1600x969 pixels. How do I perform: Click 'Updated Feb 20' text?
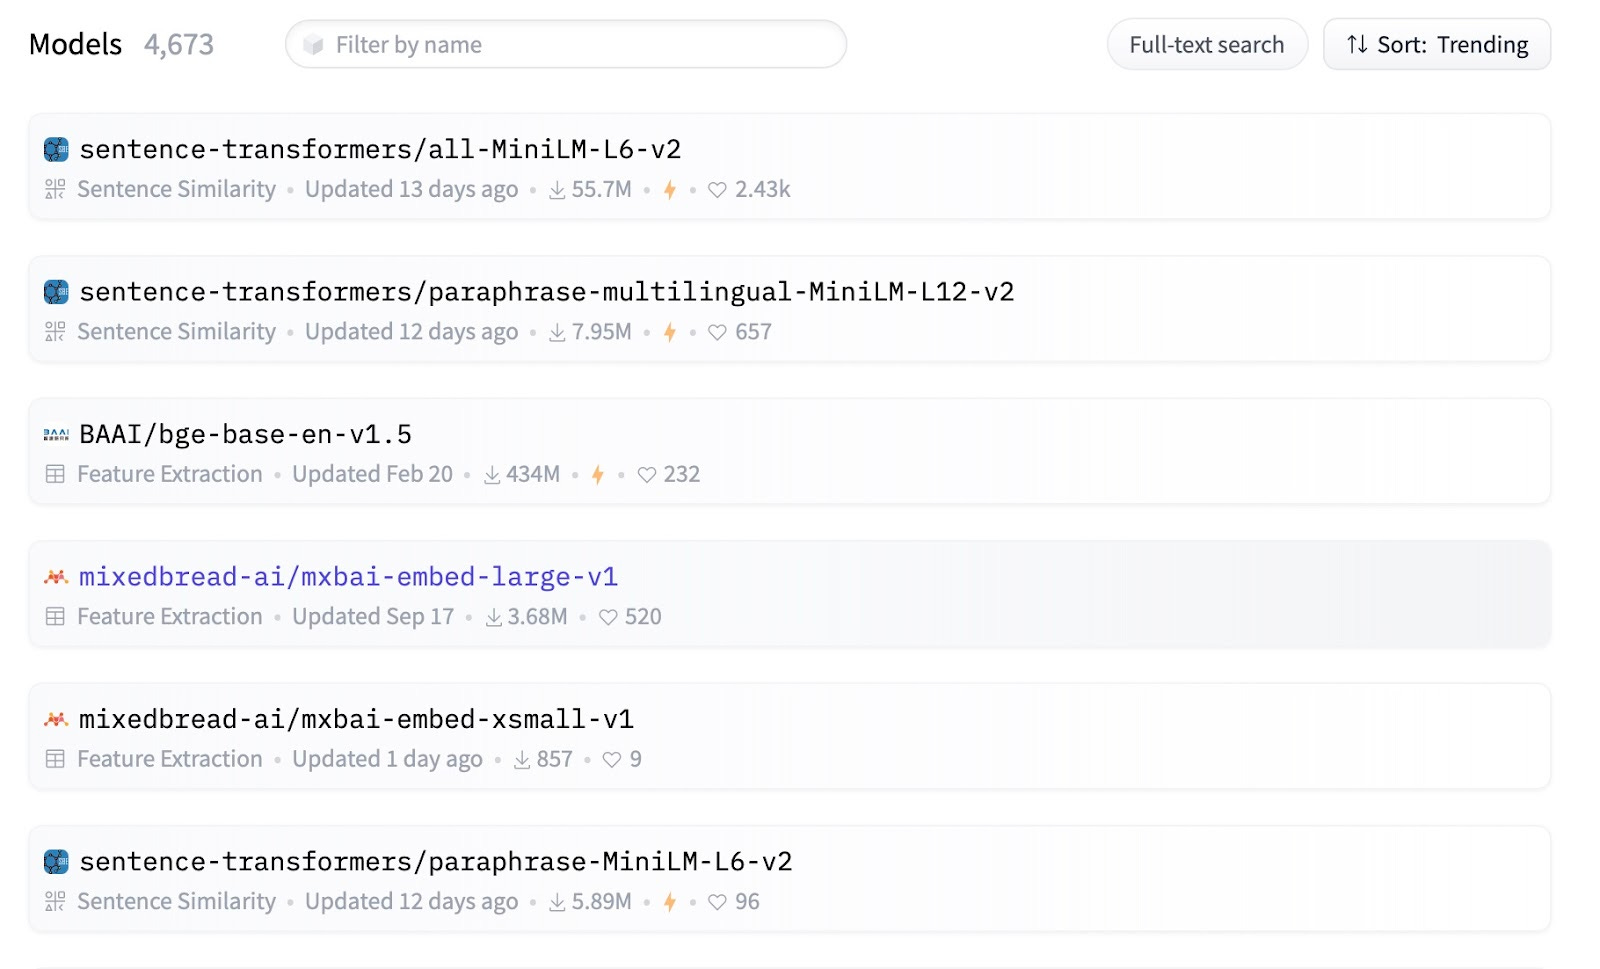372,475
